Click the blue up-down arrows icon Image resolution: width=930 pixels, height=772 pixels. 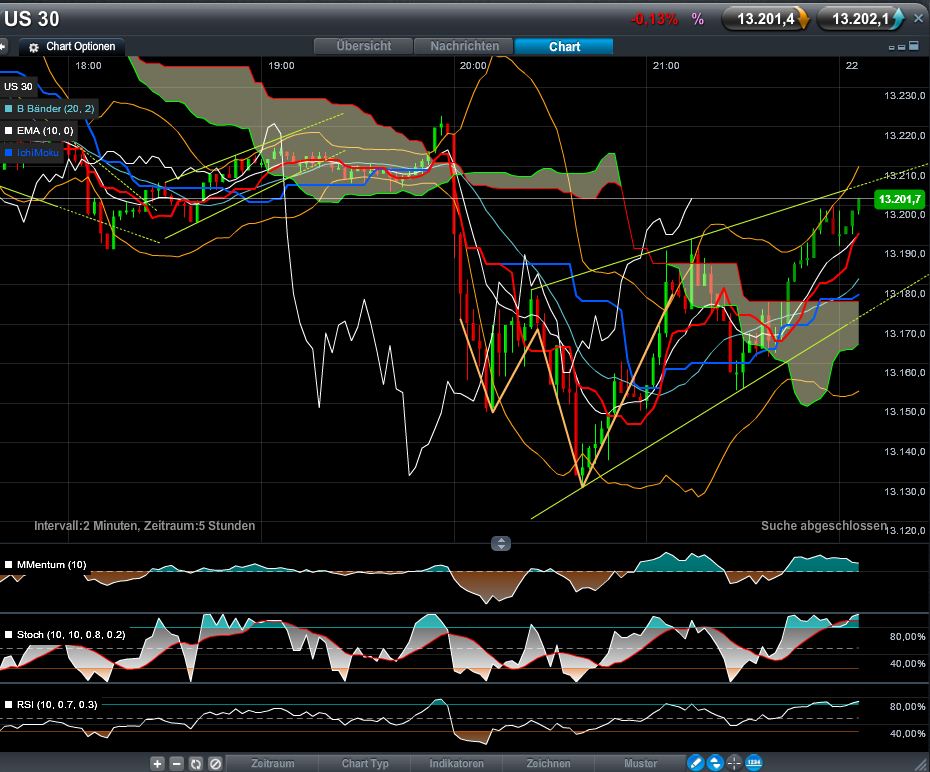click(x=715, y=763)
